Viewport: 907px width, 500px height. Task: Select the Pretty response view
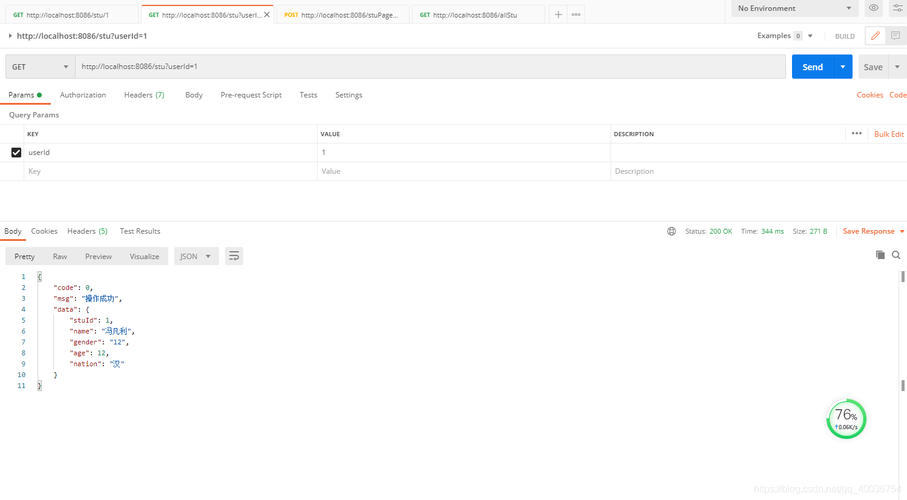[24, 256]
